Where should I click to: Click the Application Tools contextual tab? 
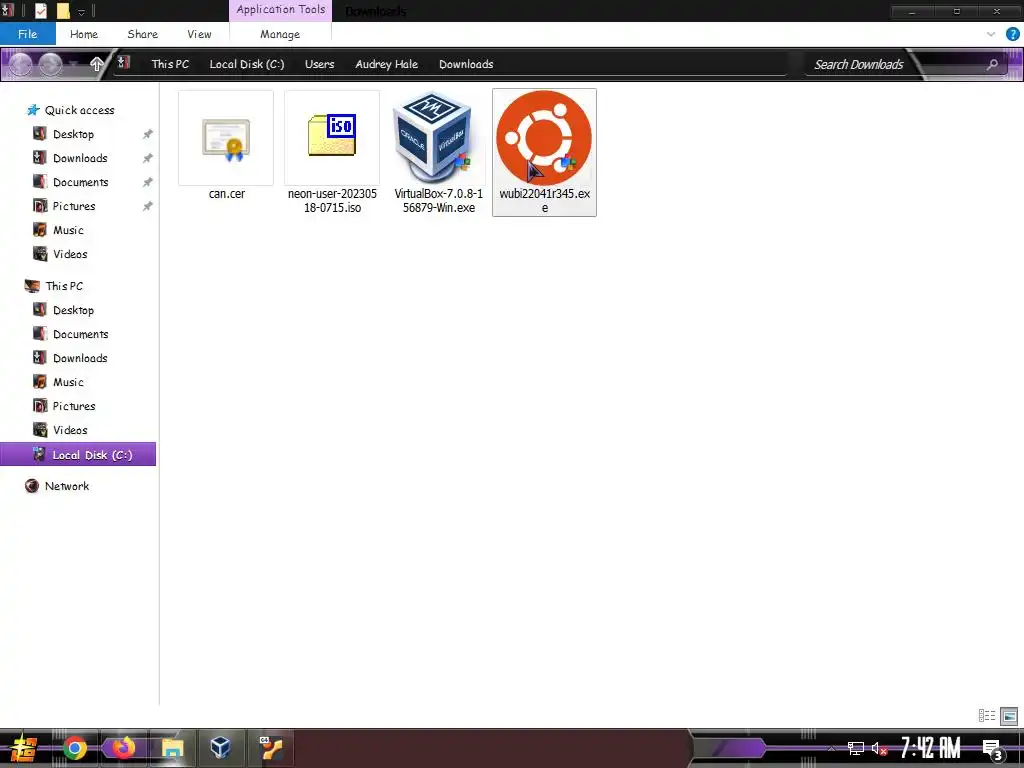point(281,10)
